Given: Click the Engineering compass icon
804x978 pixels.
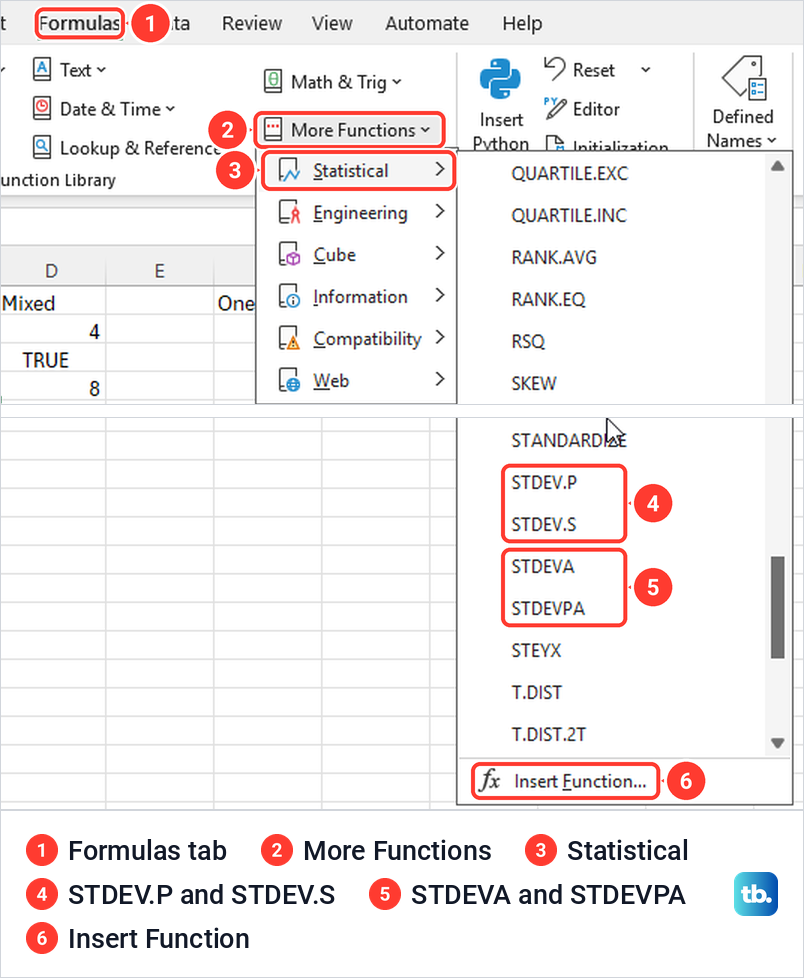Looking at the screenshot, I should [x=289, y=212].
